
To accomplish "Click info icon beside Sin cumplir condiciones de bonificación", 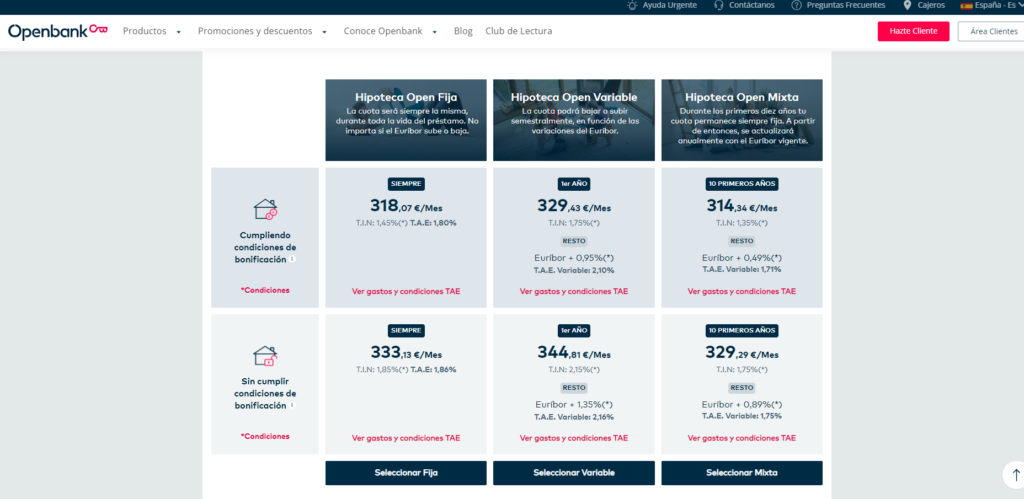I will (x=292, y=406).
